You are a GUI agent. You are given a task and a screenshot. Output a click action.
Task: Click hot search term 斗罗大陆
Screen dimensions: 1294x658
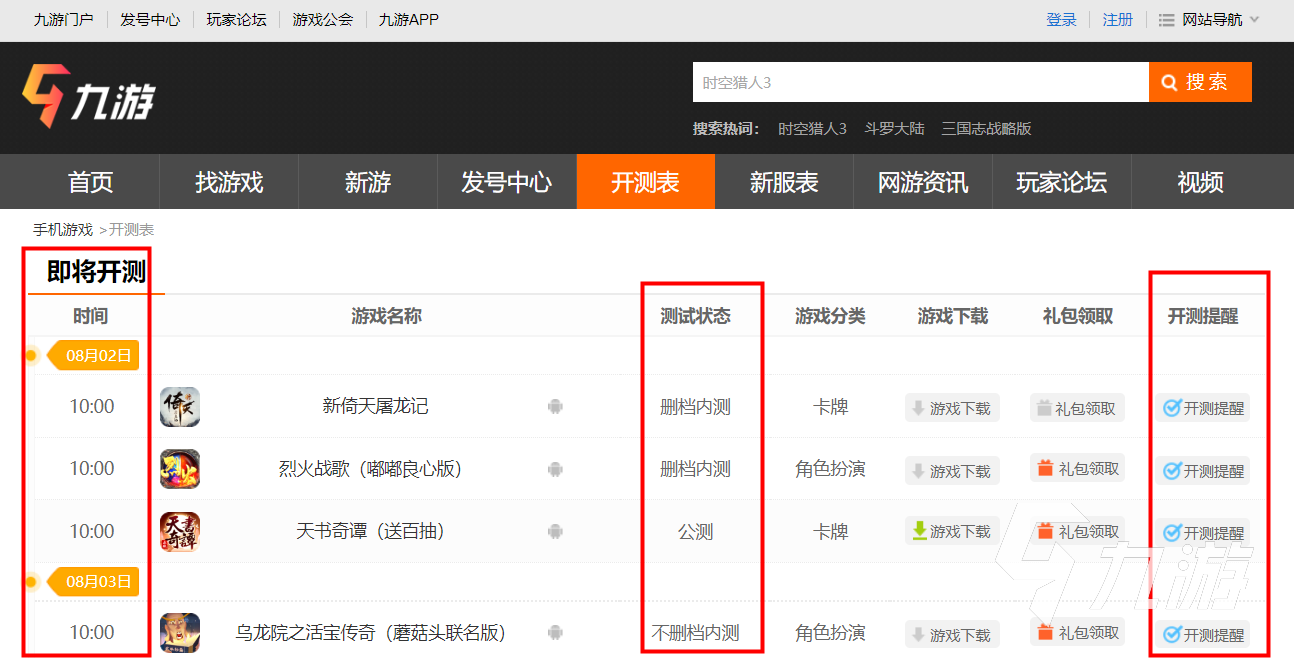(894, 129)
